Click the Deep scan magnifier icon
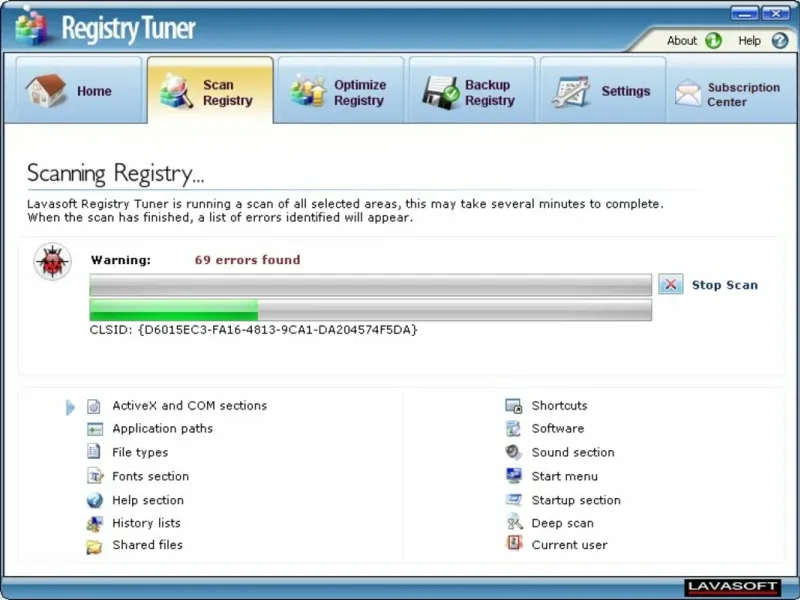Image resolution: width=800 pixels, height=600 pixels. click(x=514, y=522)
